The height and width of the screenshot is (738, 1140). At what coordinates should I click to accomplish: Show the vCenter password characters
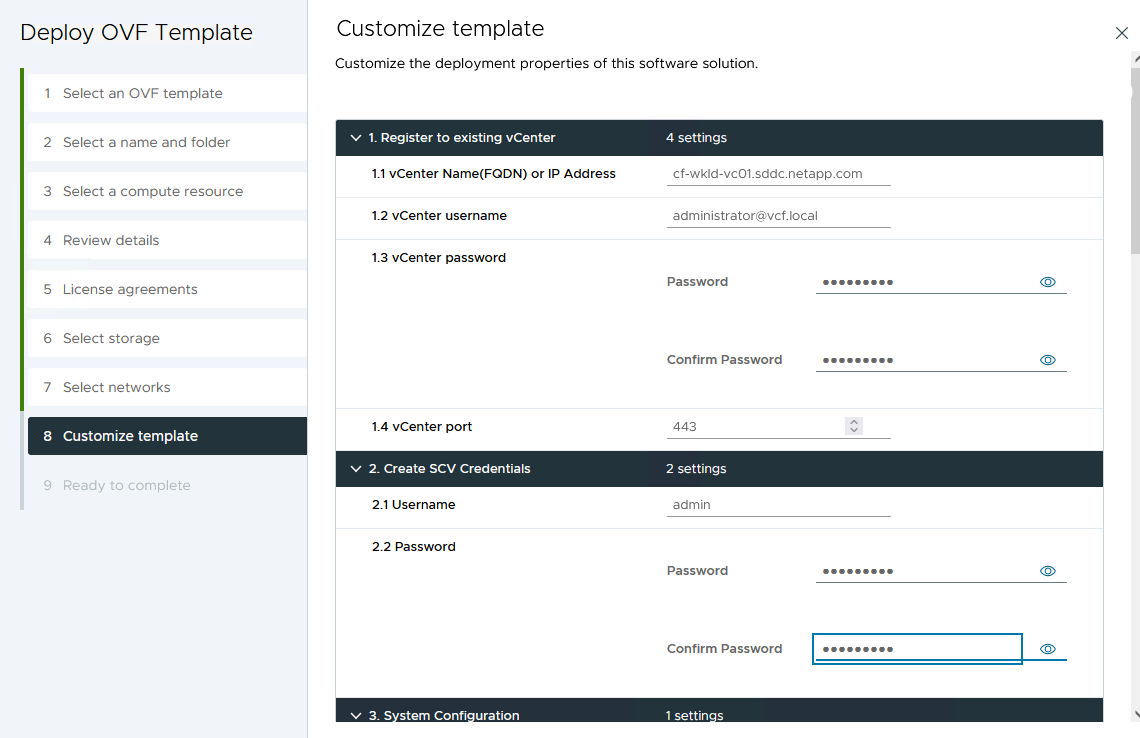coord(1048,282)
